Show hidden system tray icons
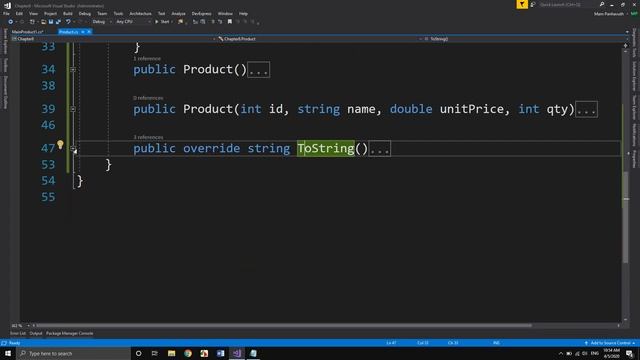 point(560,353)
